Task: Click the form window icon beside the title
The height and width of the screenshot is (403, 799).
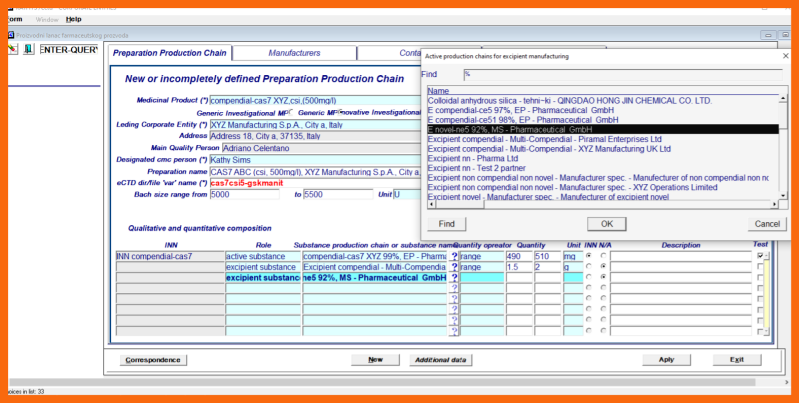Action: click(x=11, y=35)
